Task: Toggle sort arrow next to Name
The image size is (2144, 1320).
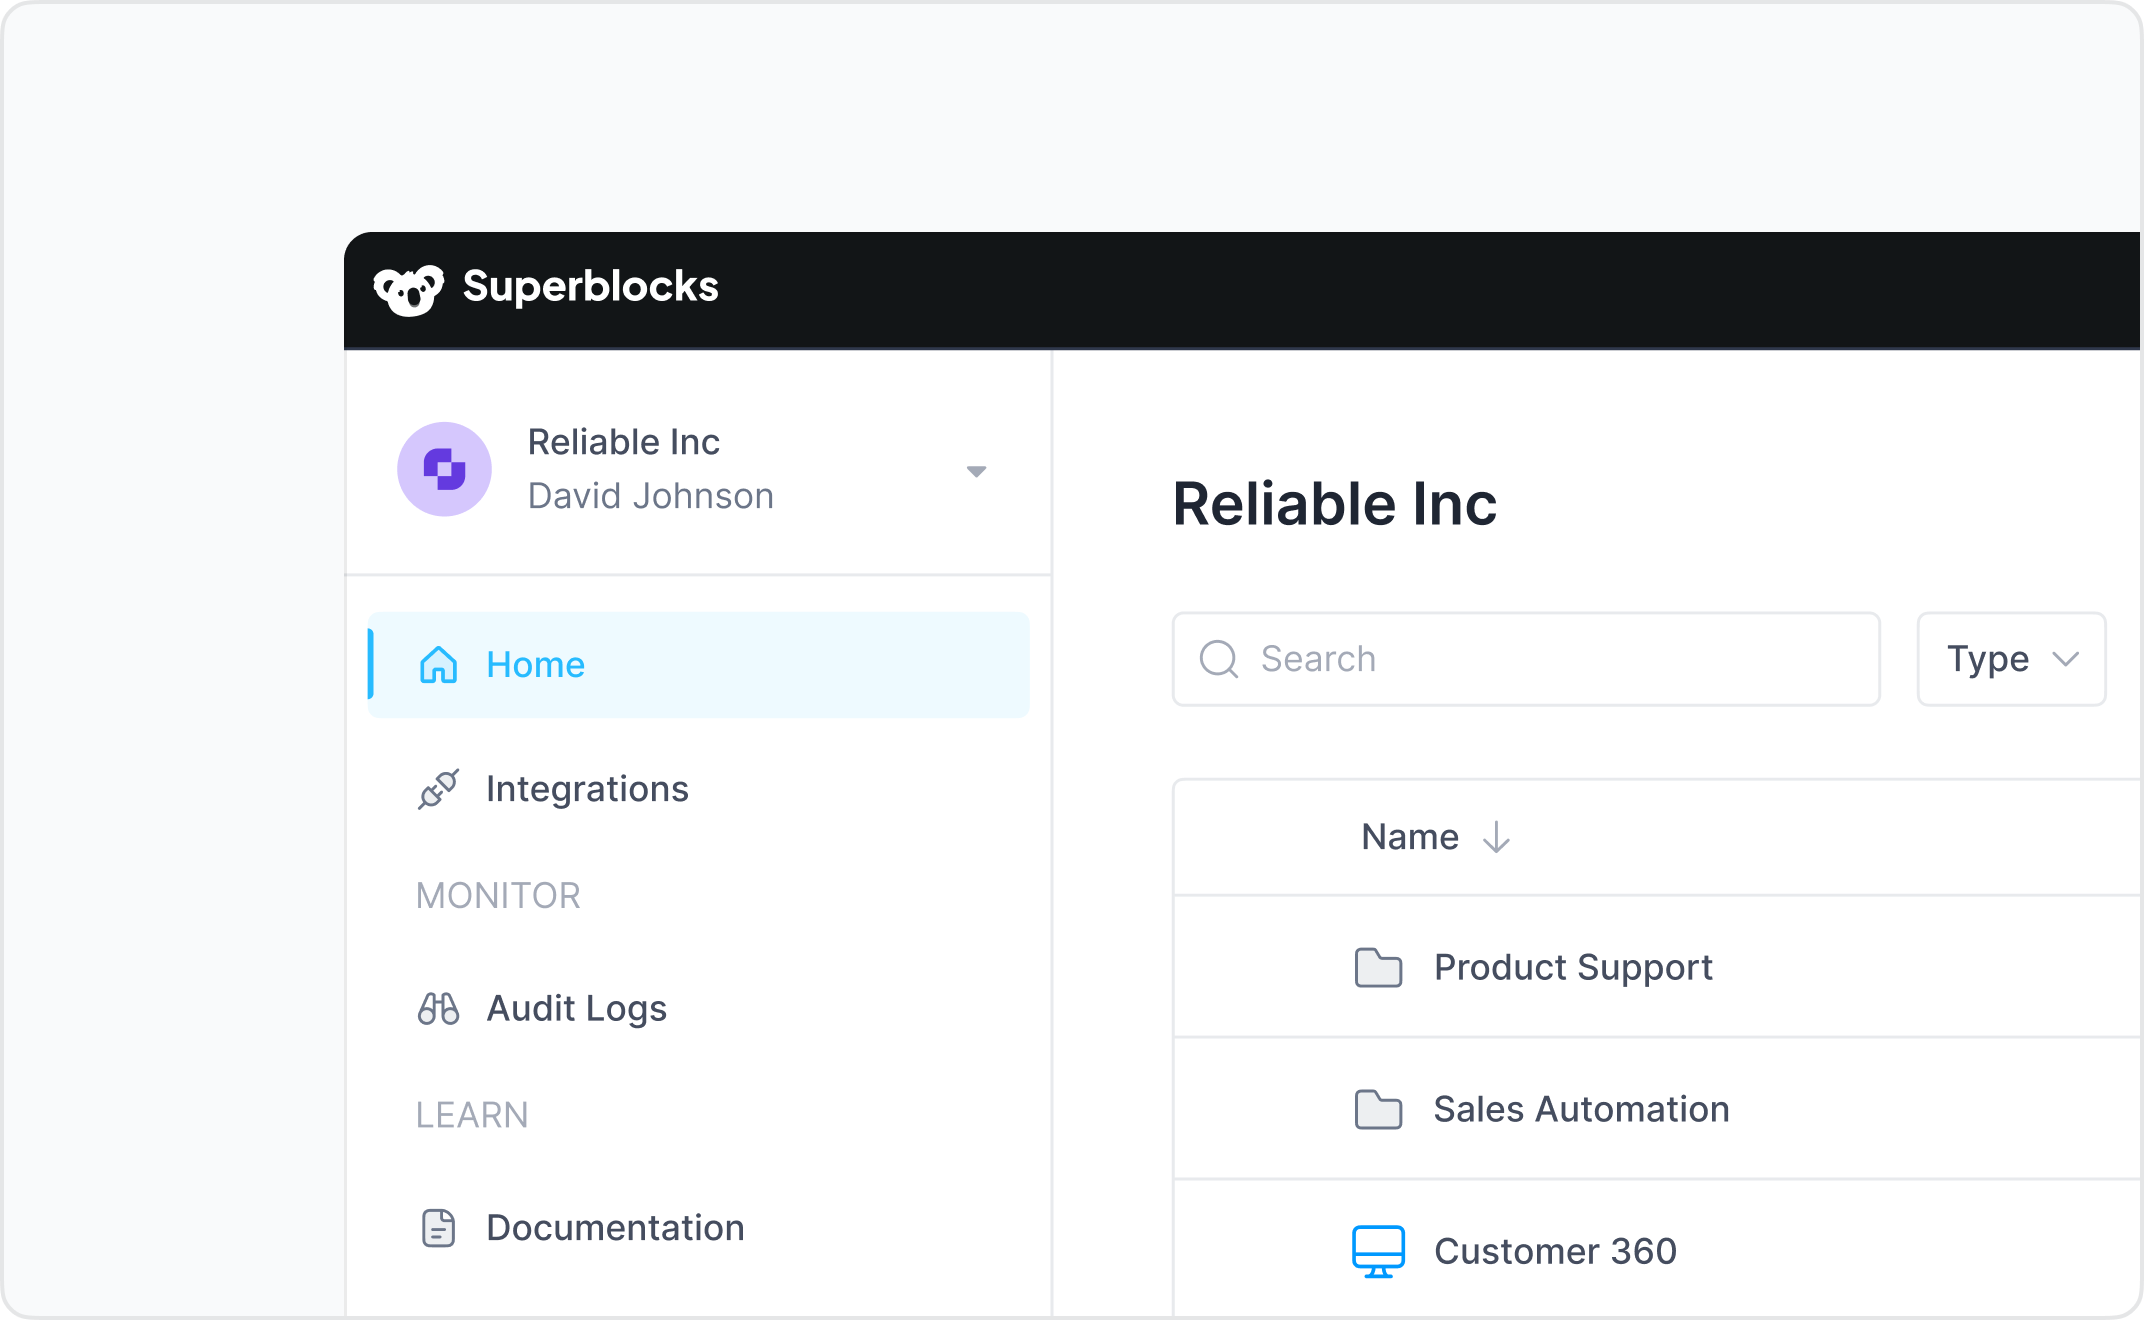Action: click(1496, 837)
